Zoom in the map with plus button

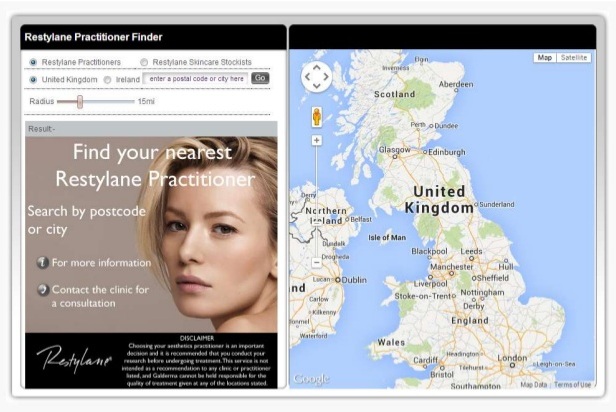click(x=317, y=140)
